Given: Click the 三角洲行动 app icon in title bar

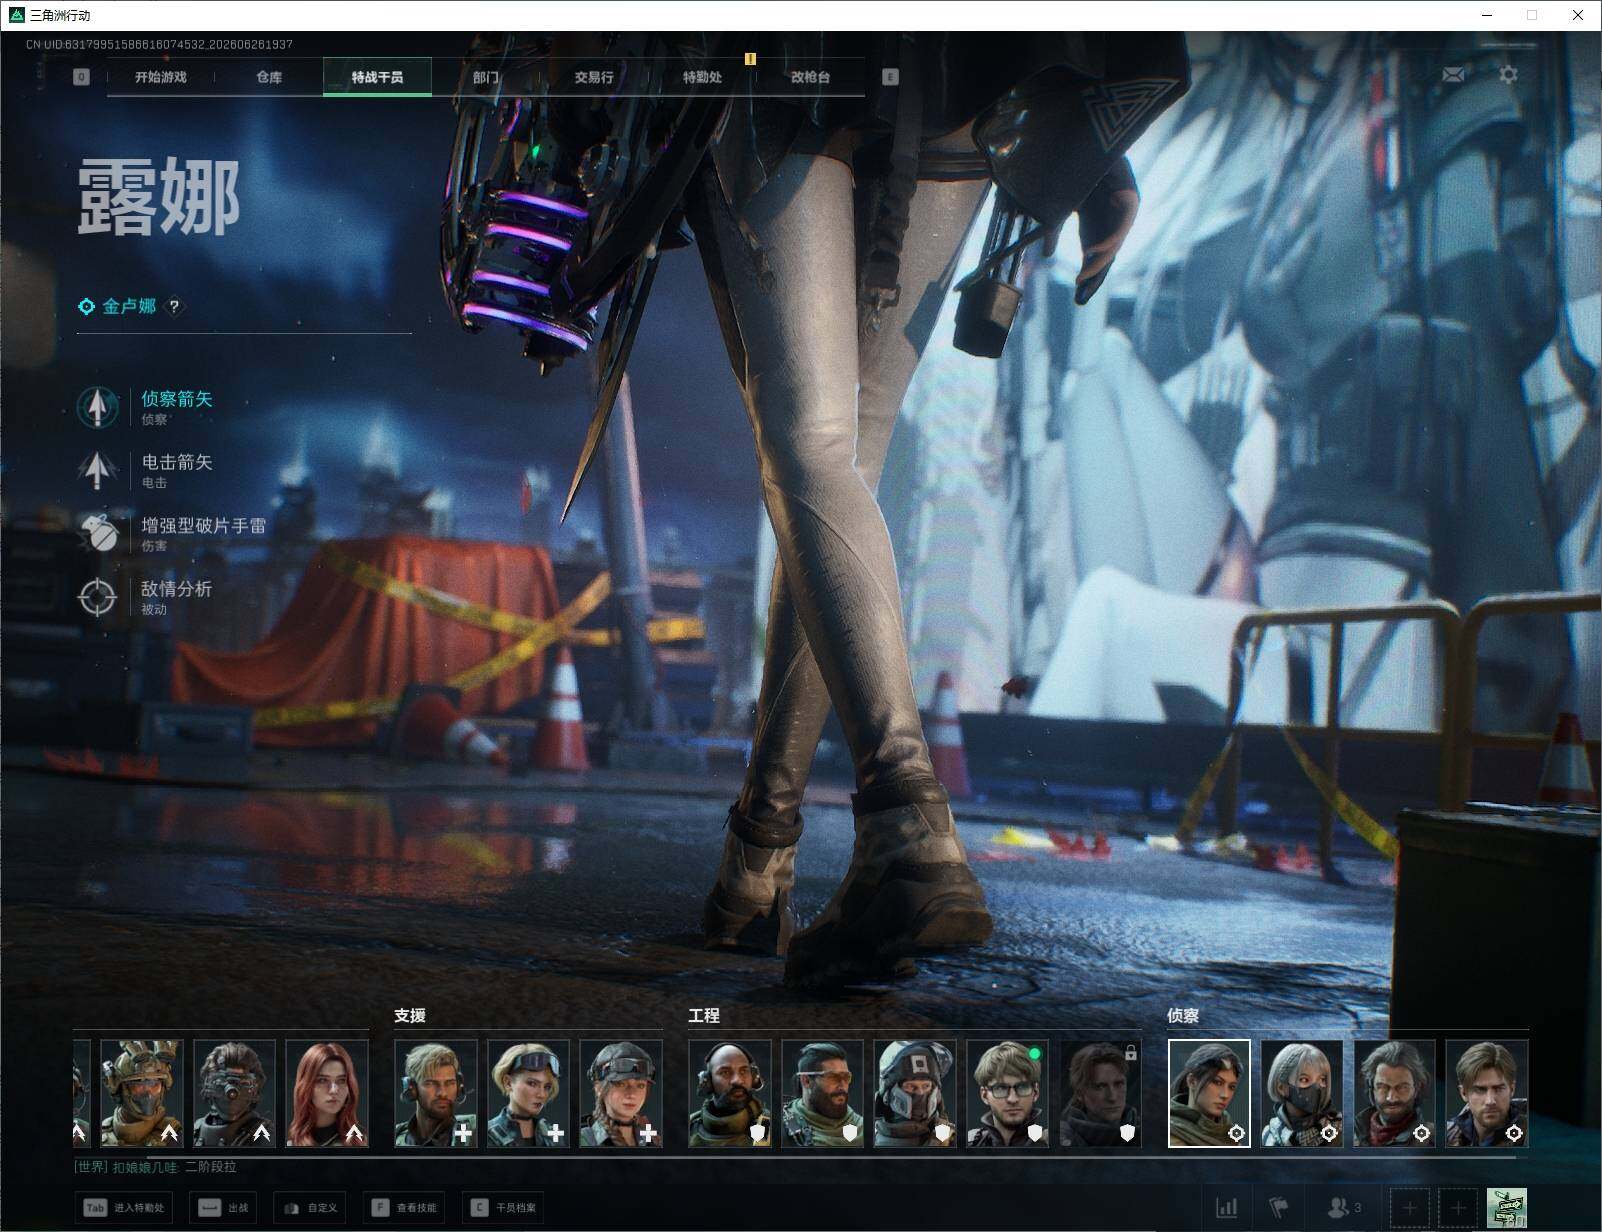Looking at the screenshot, I should [x=16, y=15].
